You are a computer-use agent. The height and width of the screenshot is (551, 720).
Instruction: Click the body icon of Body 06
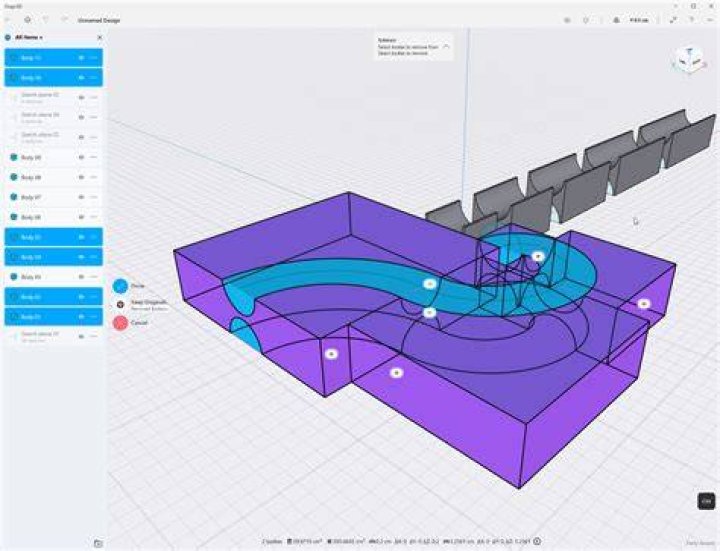pyautogui.click(x=14, y=217)
